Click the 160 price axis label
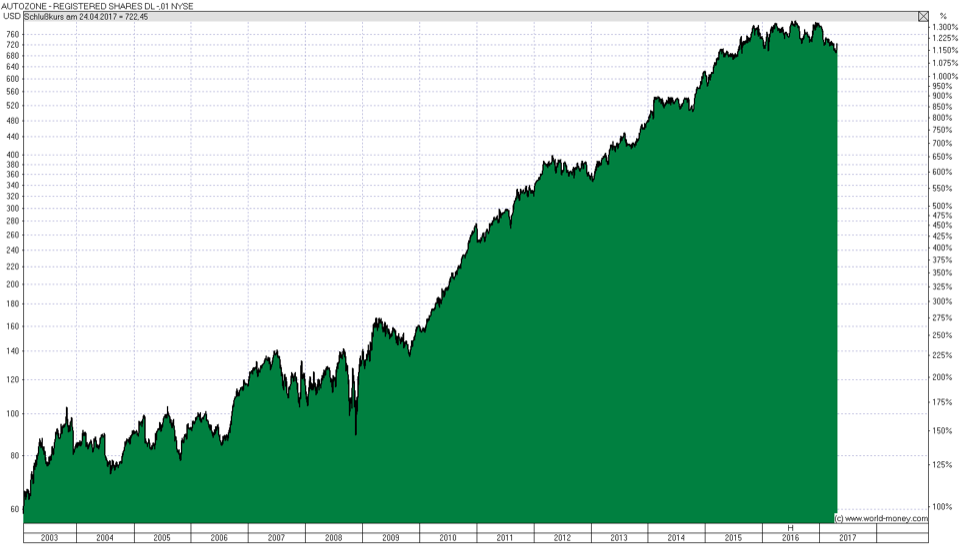The width and height of the screenshot is (960, 545). point(13,326)
